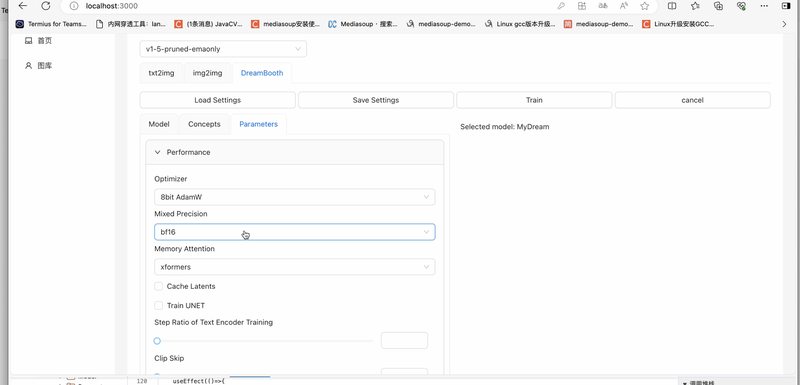Open the Model sub-tab
This screenshot has height=385, width=800.
pyautogui.click(x=159, y=124)
